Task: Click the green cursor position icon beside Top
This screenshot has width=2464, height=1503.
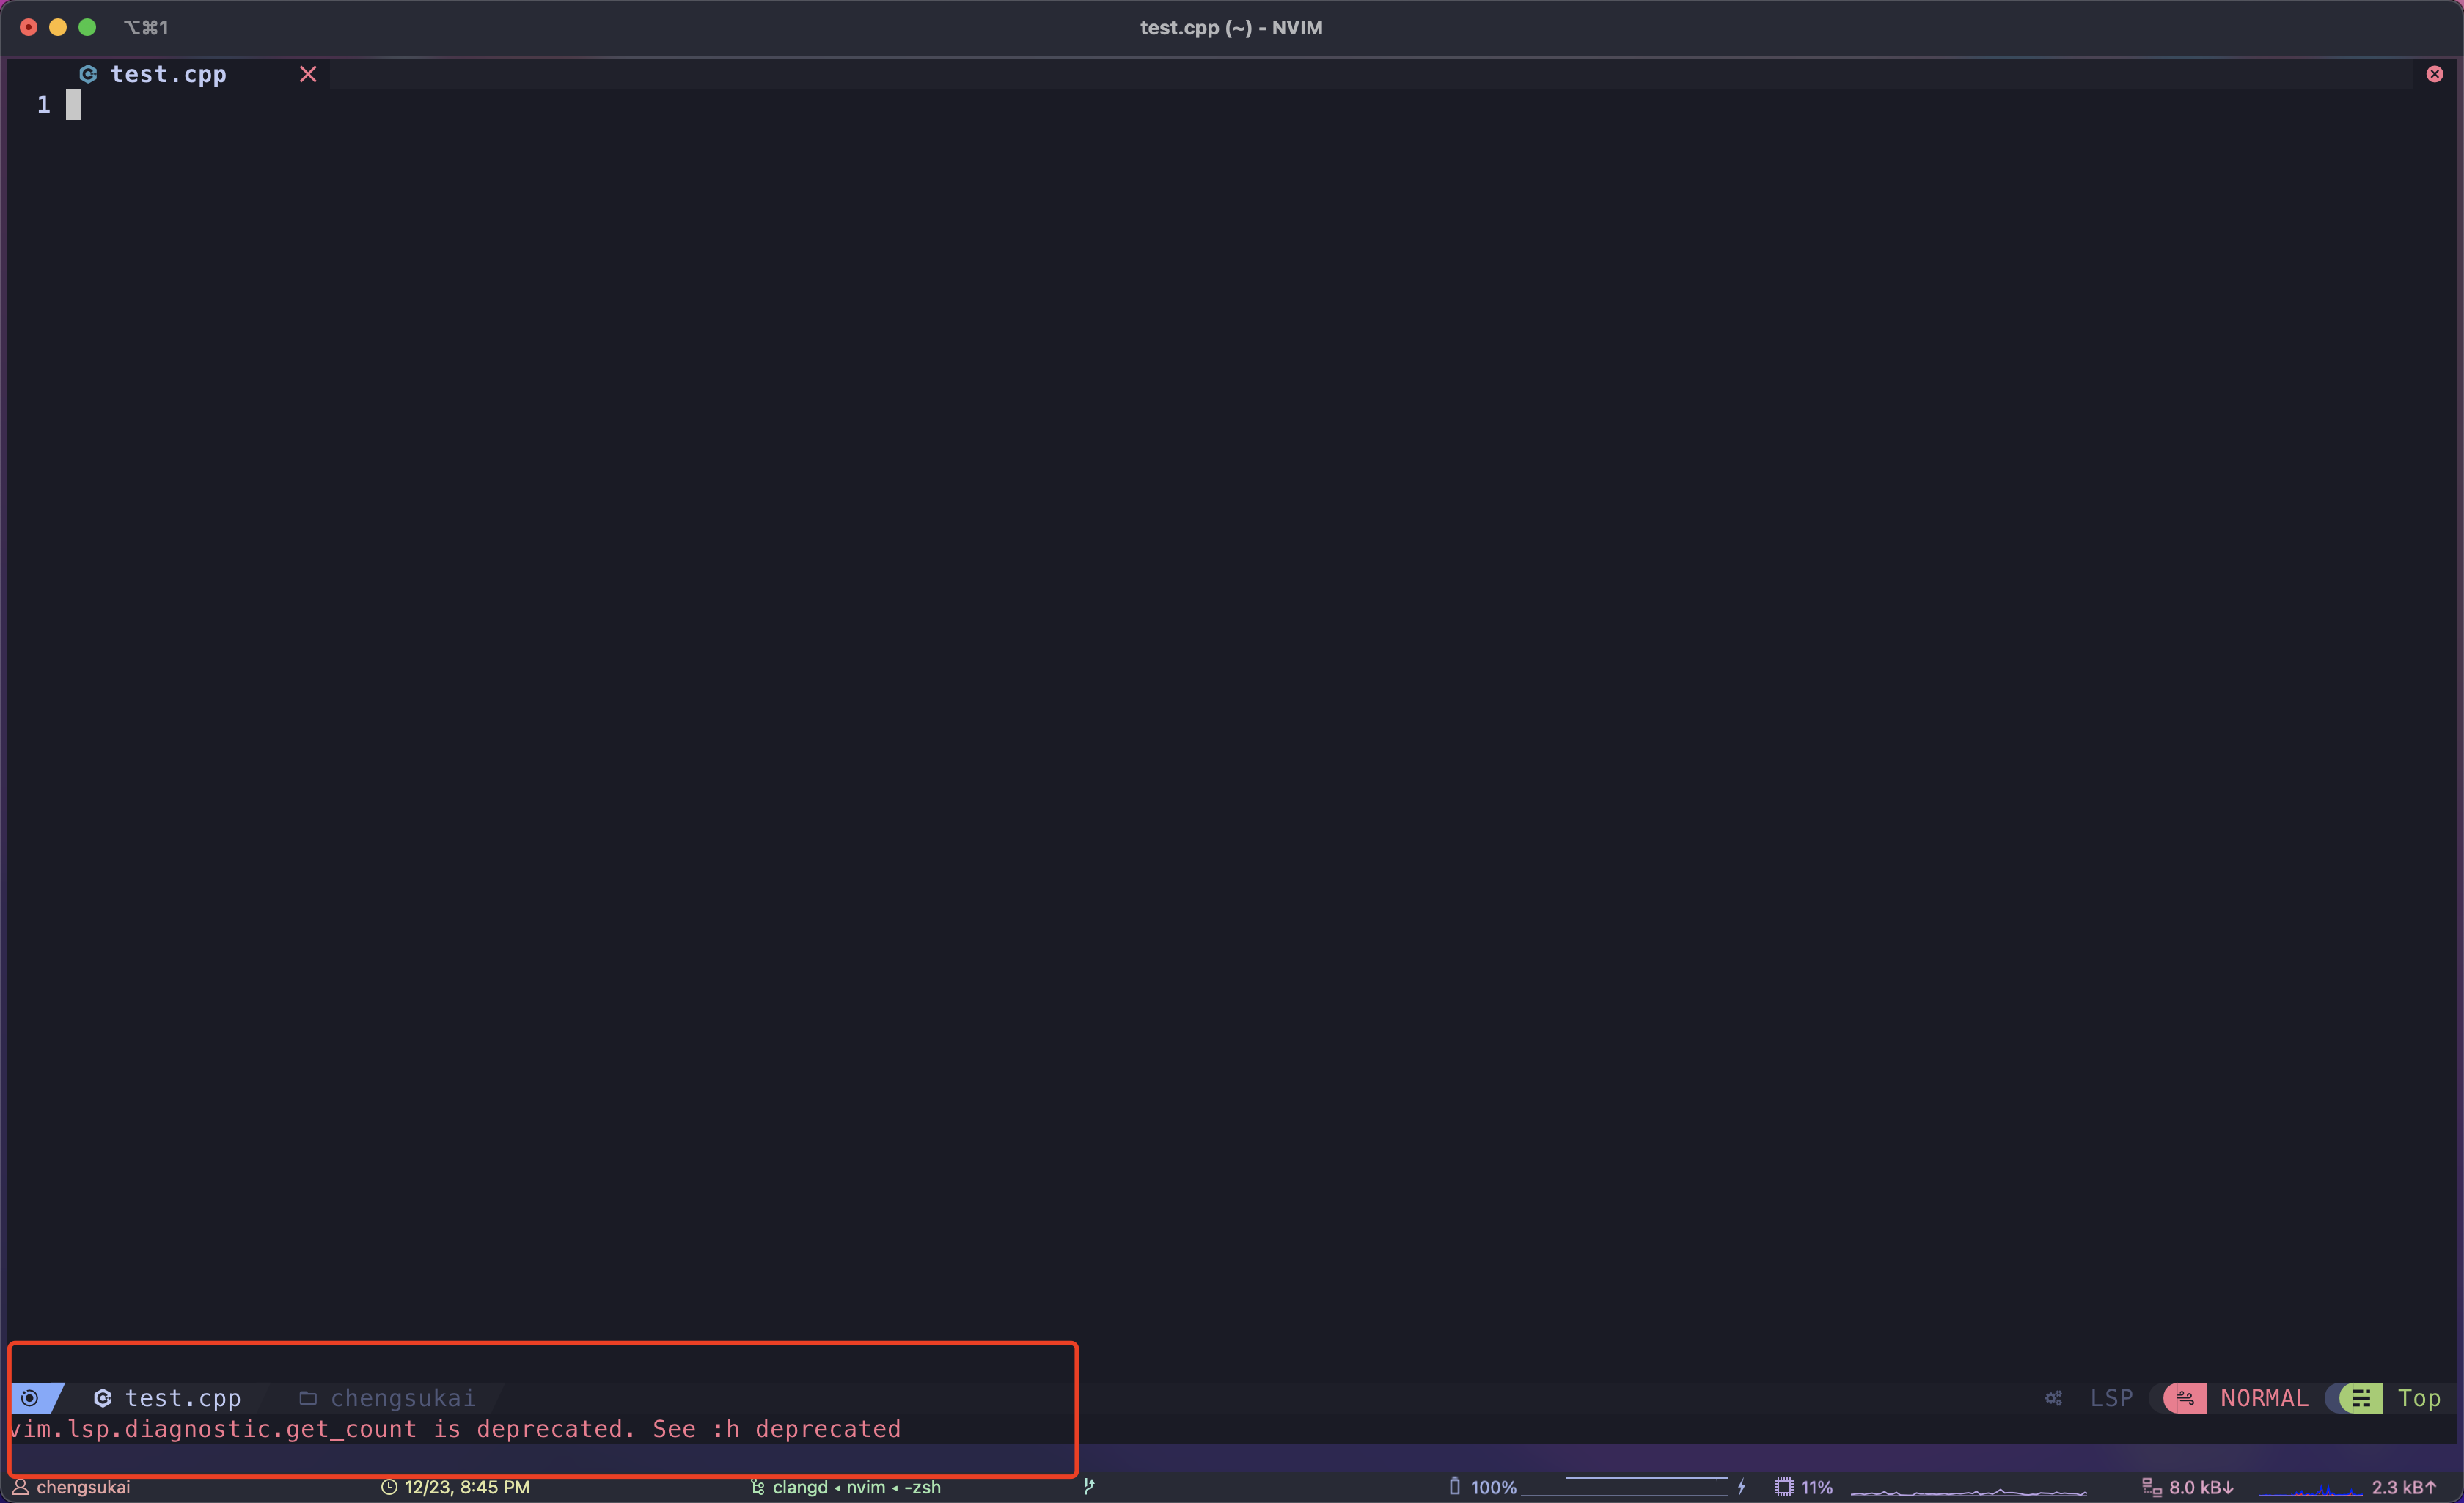Action: tap(2361, 1398)
